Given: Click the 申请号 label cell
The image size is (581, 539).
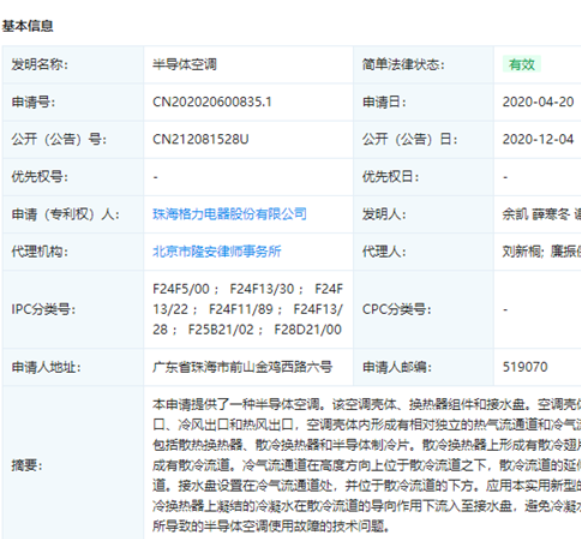Looking at the screenshot, I should 73,102.
